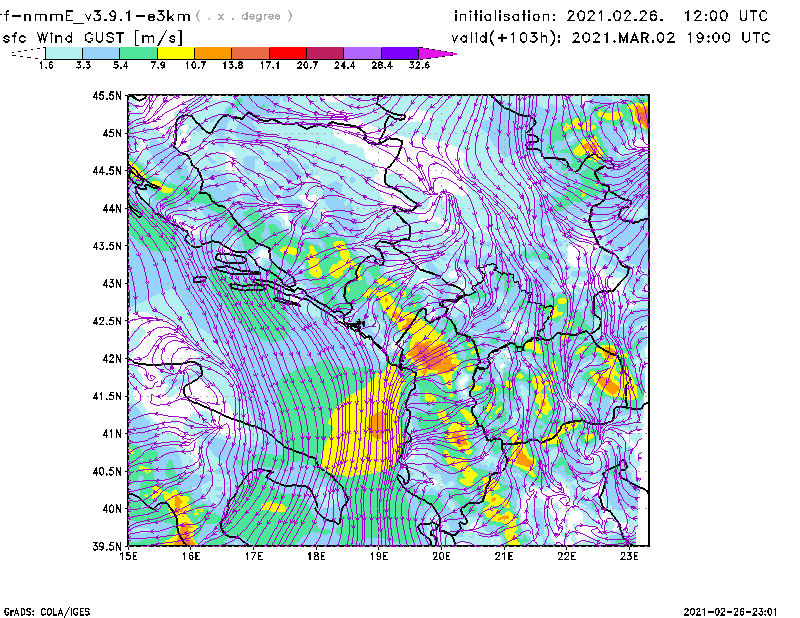This screenshot has width=800, height=618.
Task: Click the '18E' longitude label
Action: (316, 556)
